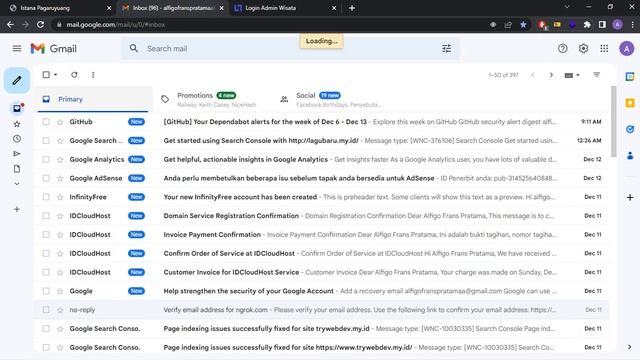Click the Search mail field
This screenshot has height=360, width=640.
(290, 49)
